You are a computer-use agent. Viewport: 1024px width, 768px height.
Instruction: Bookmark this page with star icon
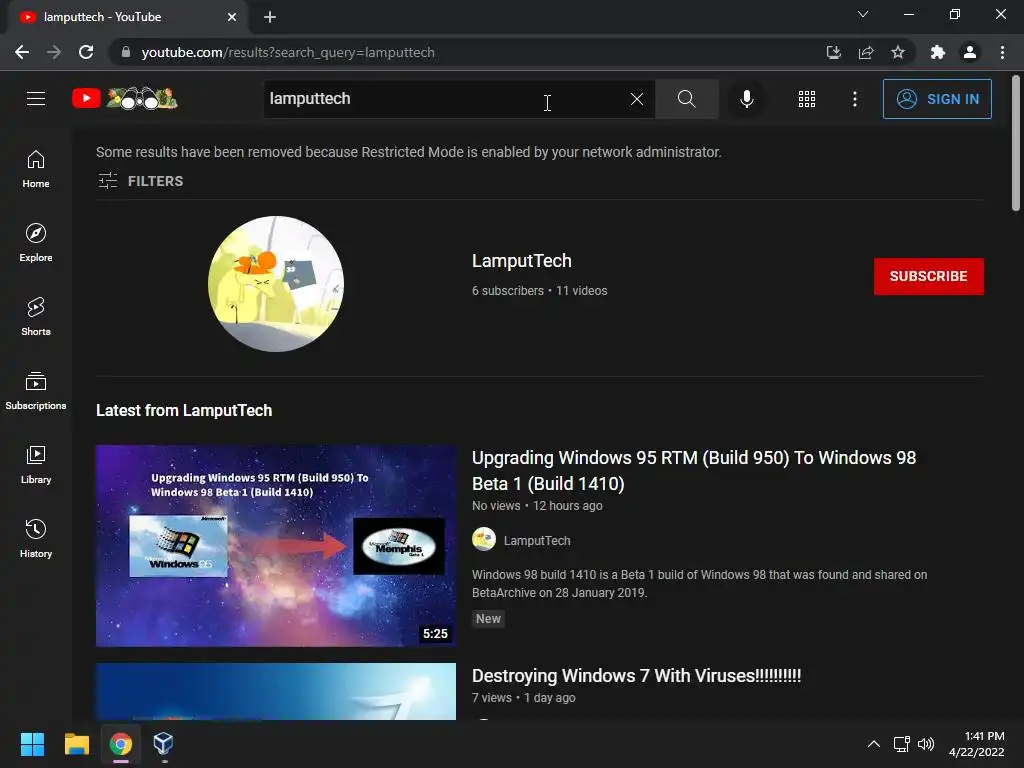(x=898, y=52)
